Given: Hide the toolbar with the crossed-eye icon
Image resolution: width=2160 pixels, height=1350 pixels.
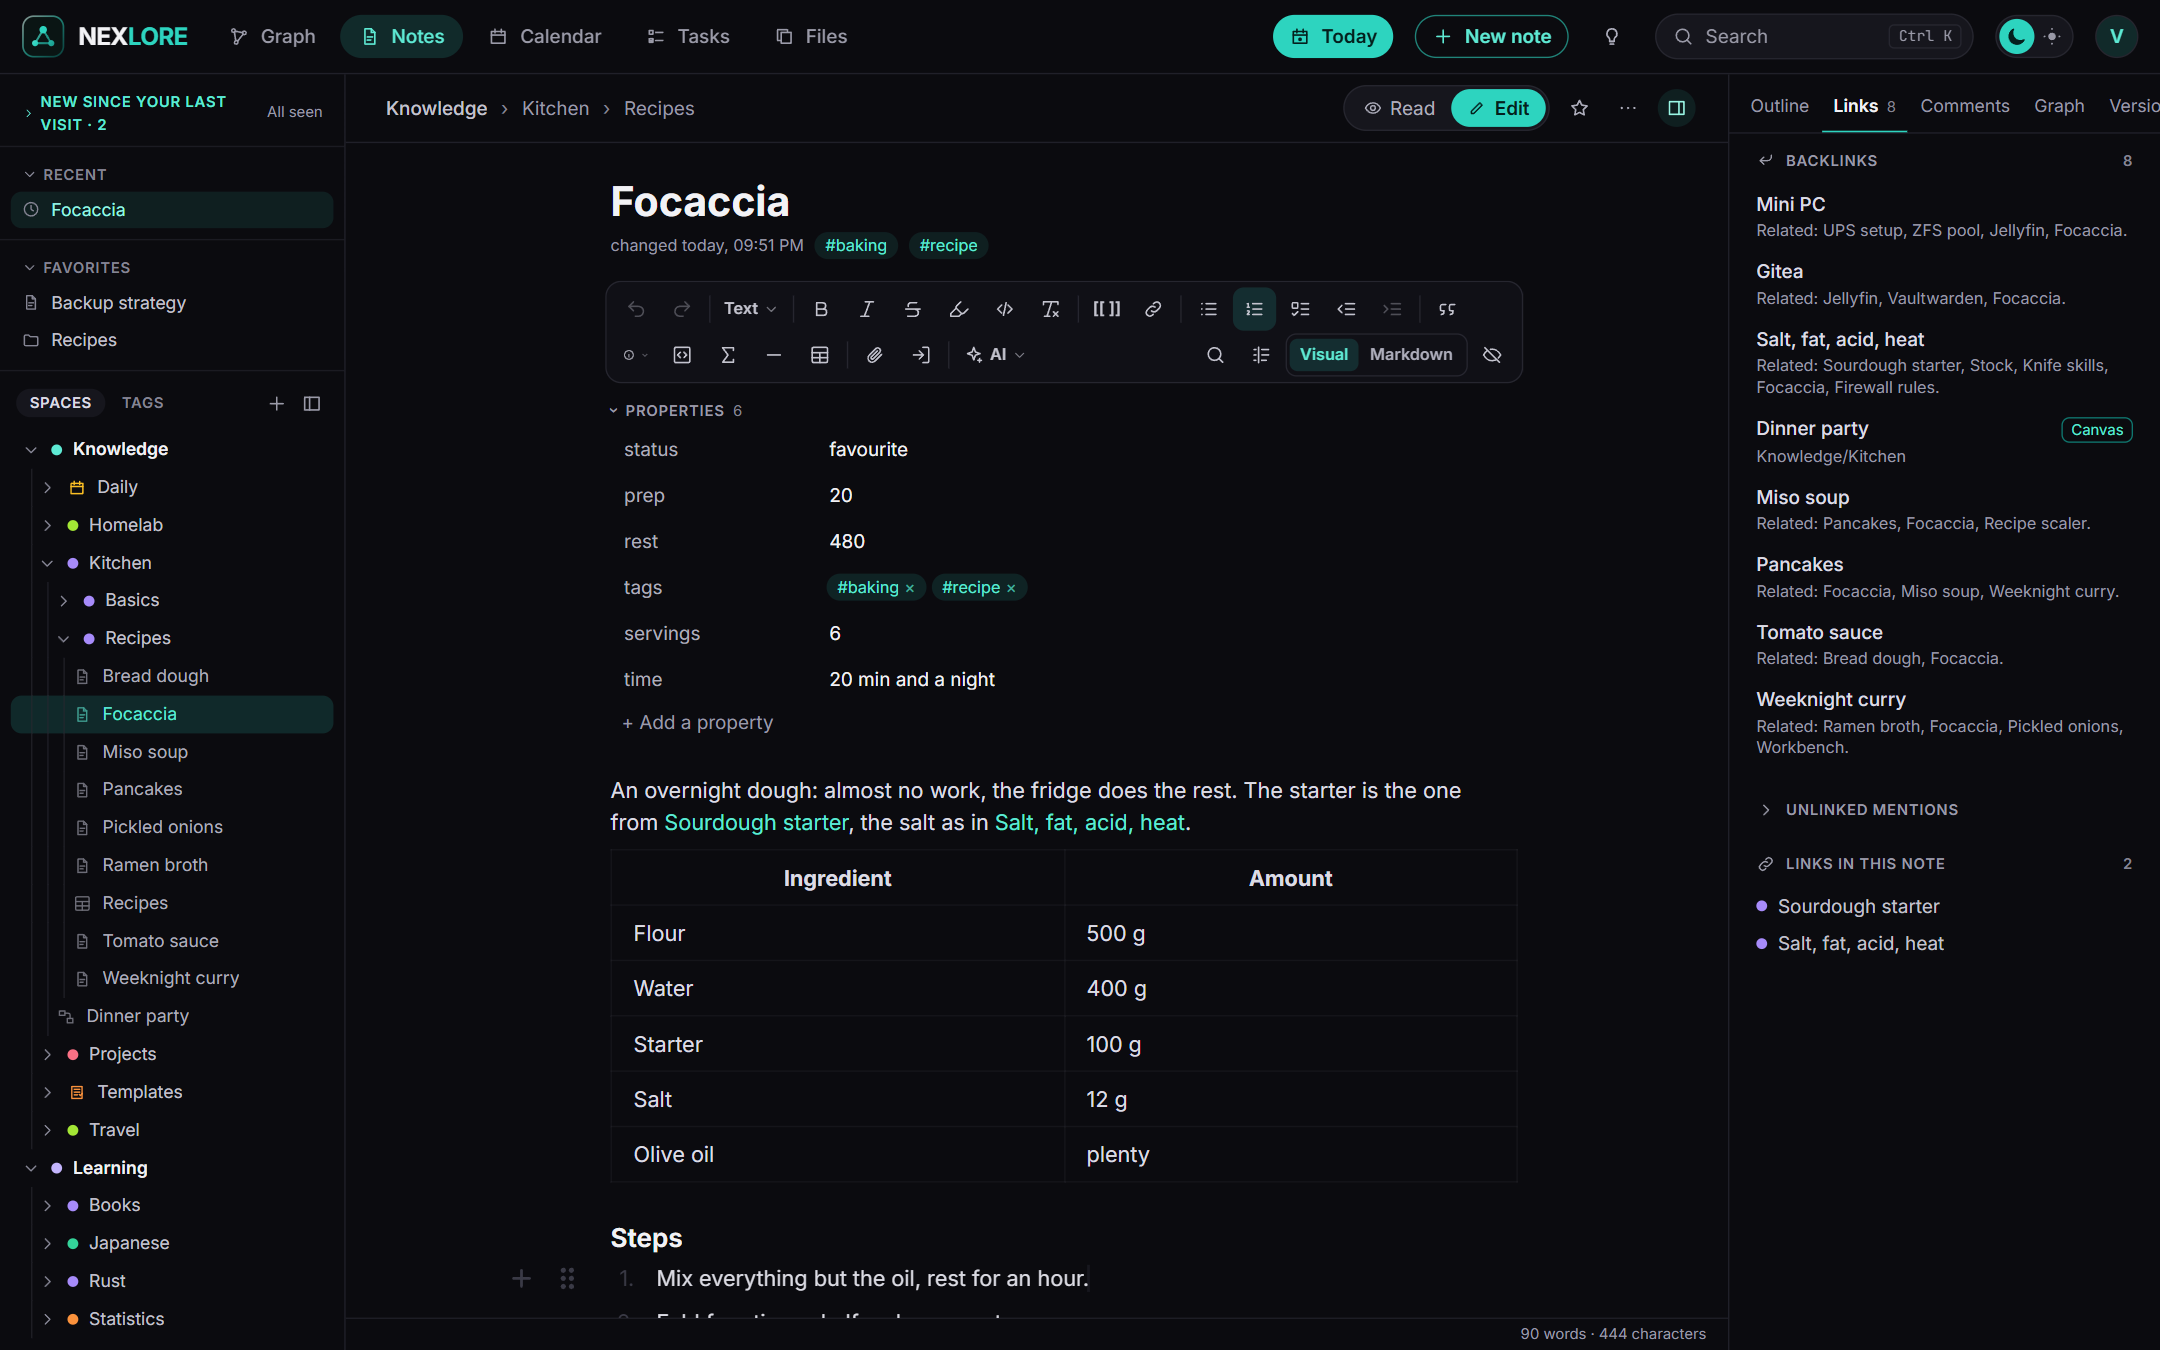Looking at the screenshot, I should click(1492, 355).
